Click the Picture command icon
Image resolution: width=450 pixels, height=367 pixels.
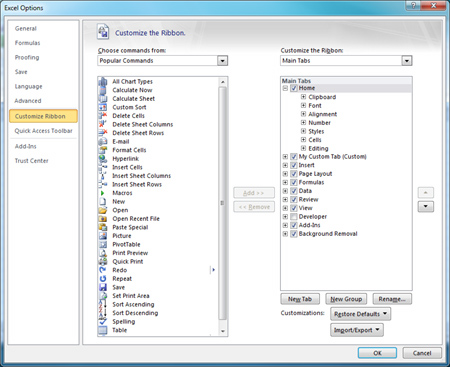[x=103, y=236]
